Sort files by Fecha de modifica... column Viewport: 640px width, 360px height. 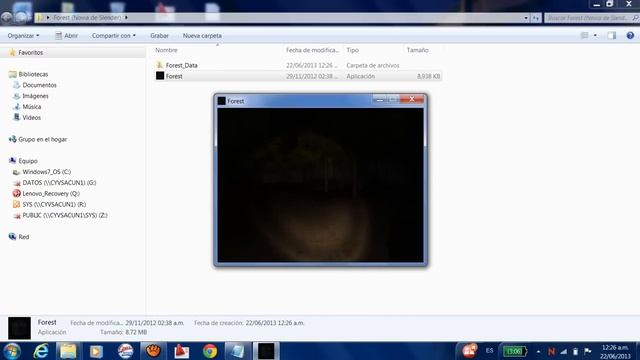312,50
